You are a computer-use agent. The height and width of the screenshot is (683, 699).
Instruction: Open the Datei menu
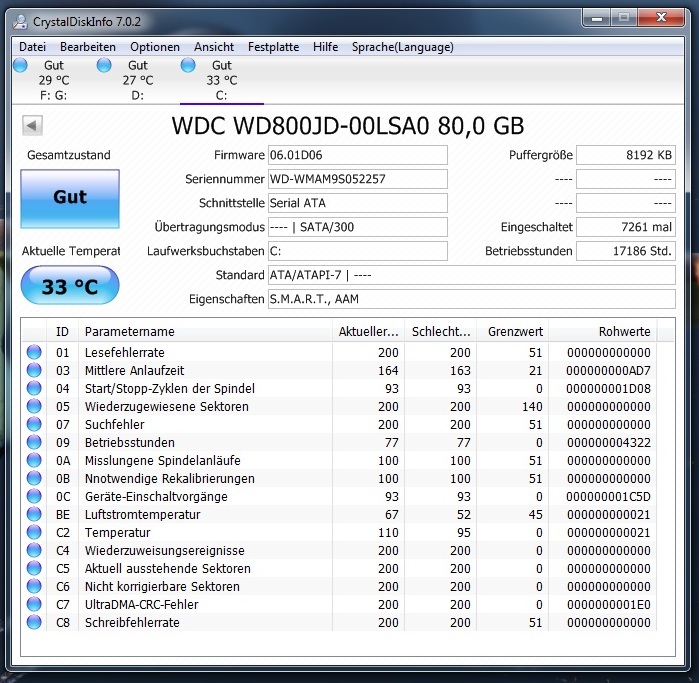[x=32, y=47]
